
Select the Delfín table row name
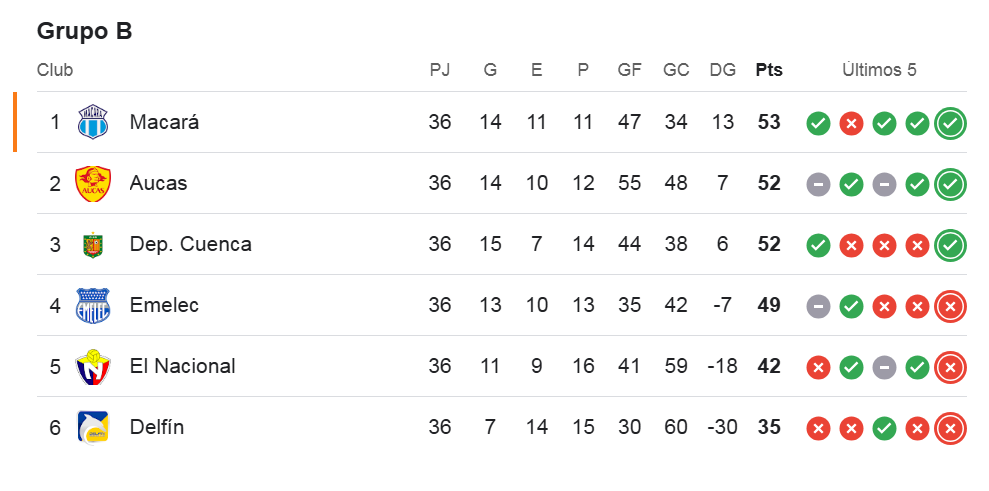[157, 428]
